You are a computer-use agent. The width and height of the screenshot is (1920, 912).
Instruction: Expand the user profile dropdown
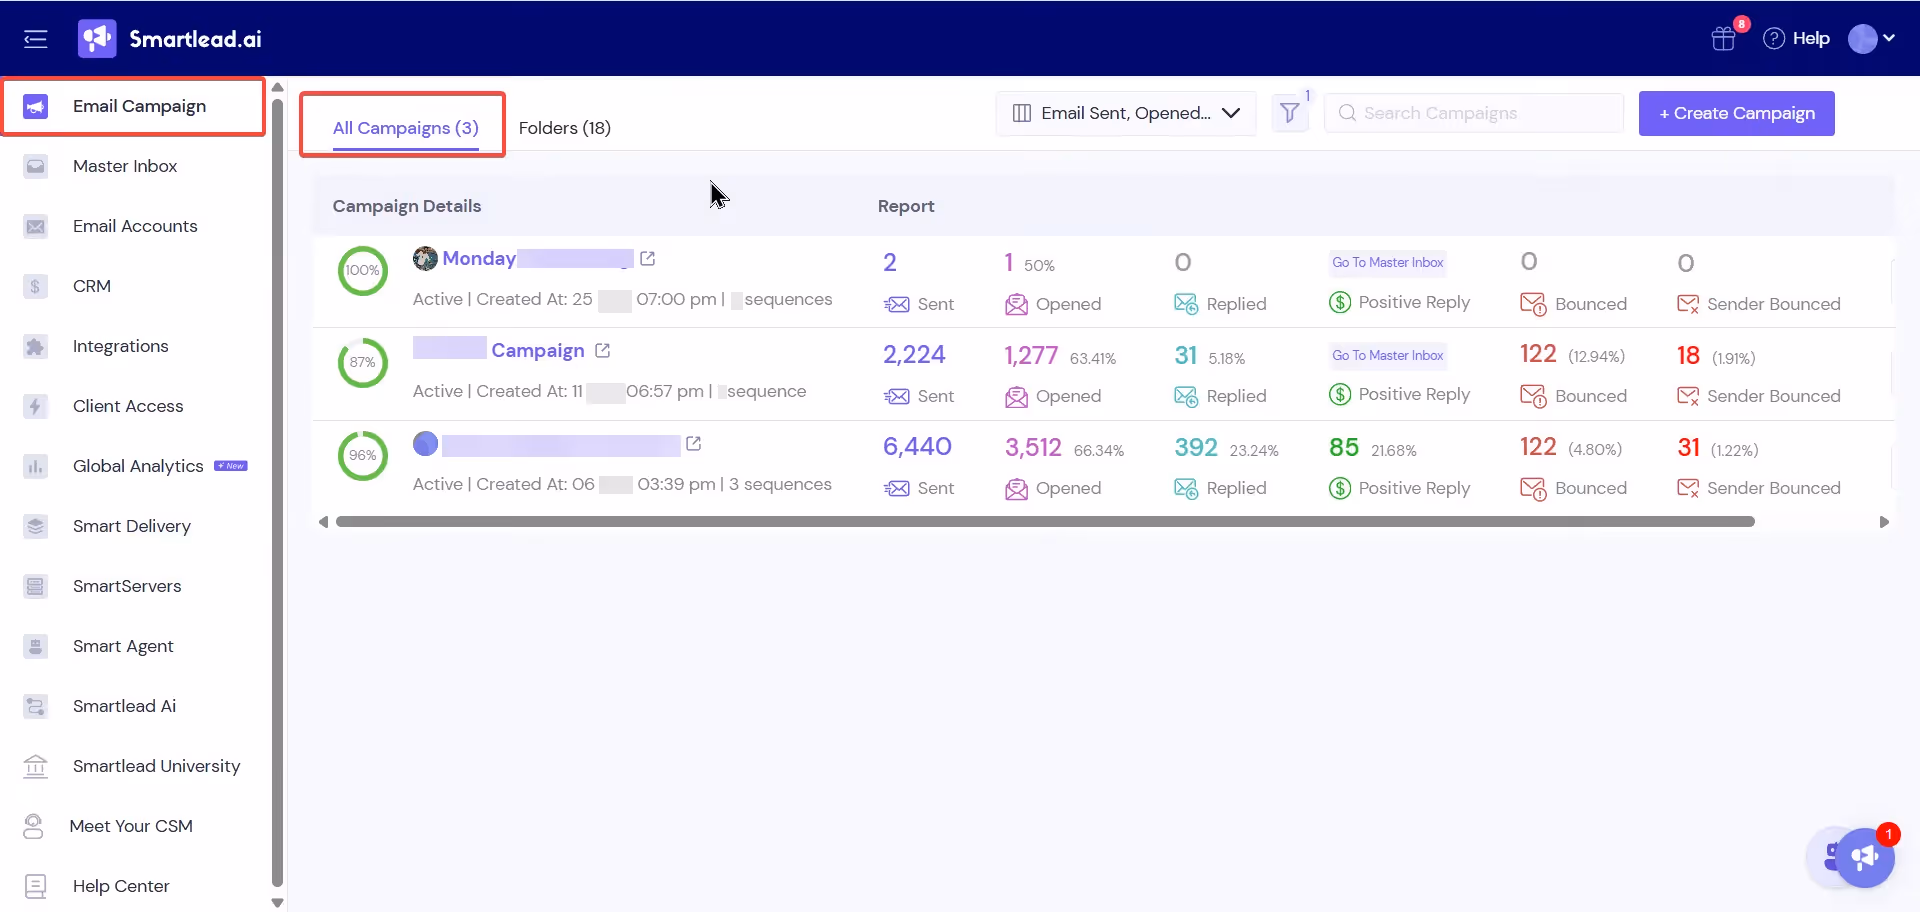pyautogui.click(x=1872, y=39)
